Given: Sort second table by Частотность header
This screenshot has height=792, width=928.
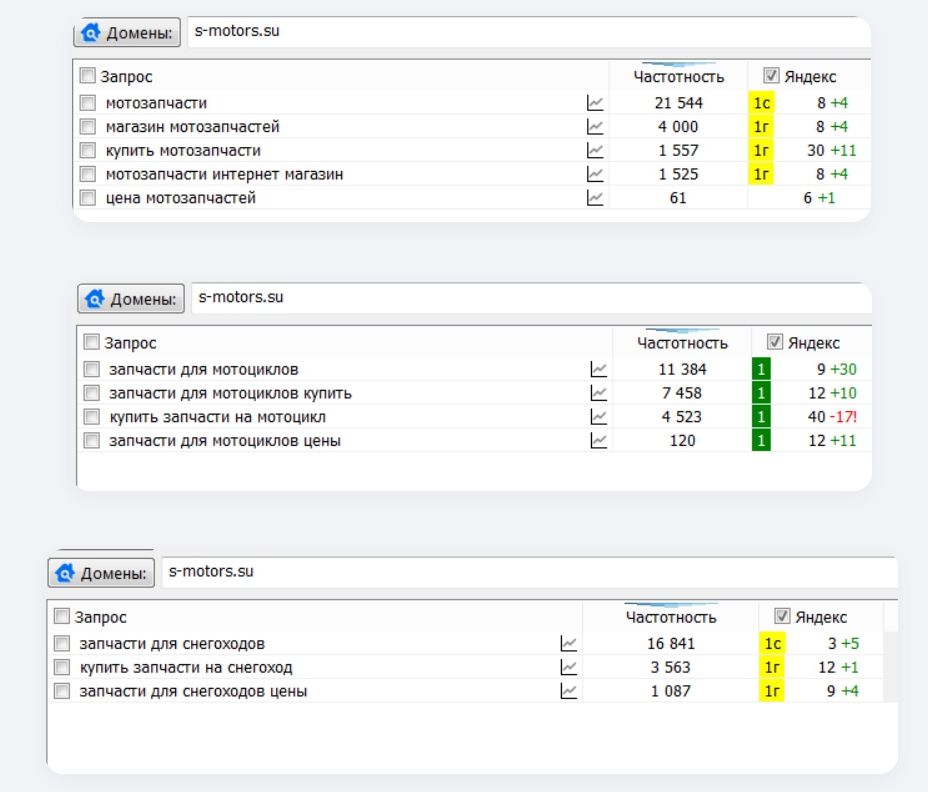Looking at the screenshot, I should tap(682, 343).
